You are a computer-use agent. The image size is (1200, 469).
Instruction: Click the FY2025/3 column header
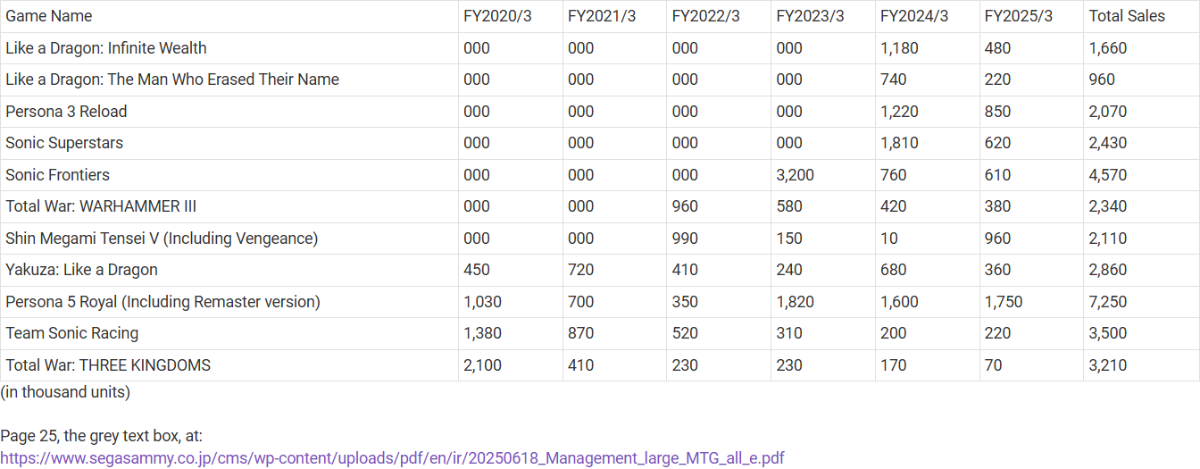click(1018, 16)
